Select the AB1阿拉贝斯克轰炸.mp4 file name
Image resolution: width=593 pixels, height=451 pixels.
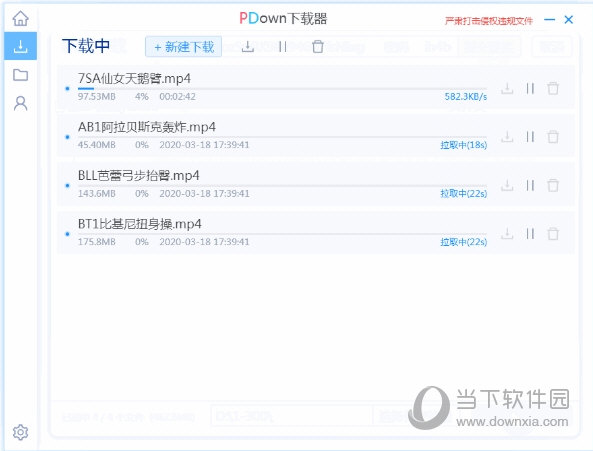coord(147,127)
